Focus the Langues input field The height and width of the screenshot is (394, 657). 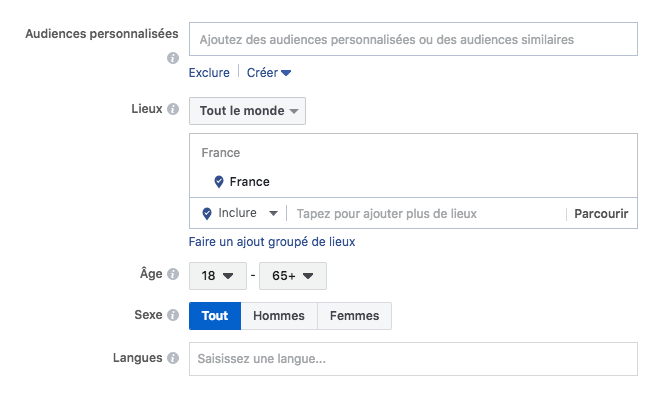[x=413, y=359]
